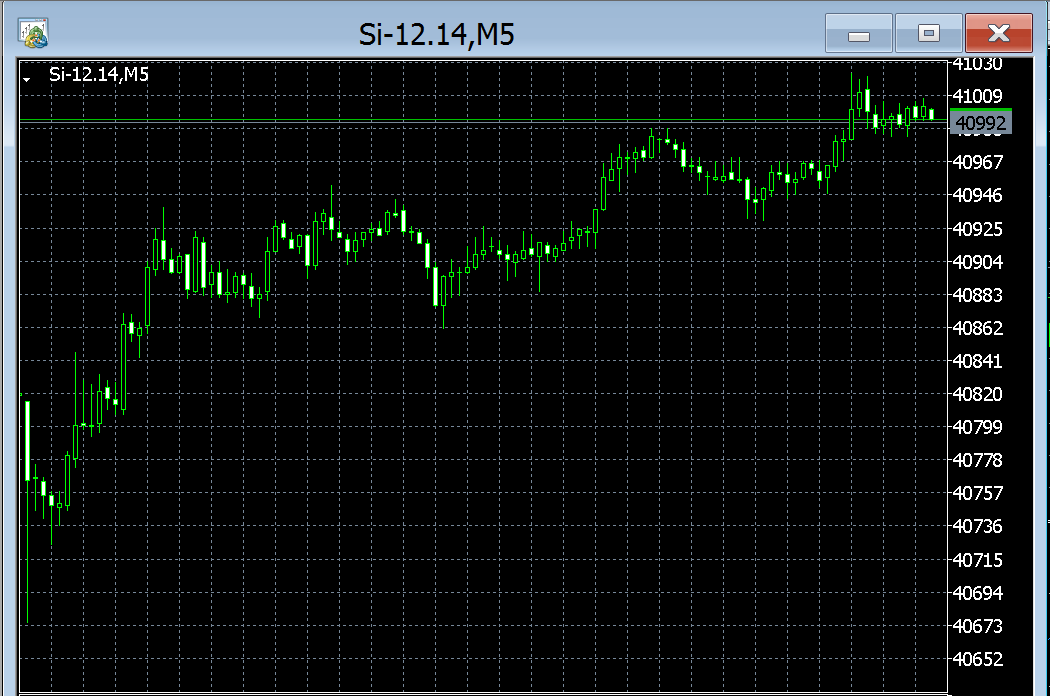Minimize the Si-12.14,M5 chart window
Image resolution: width=1050 pixels, height=696 pixels.
pos(858,34)
